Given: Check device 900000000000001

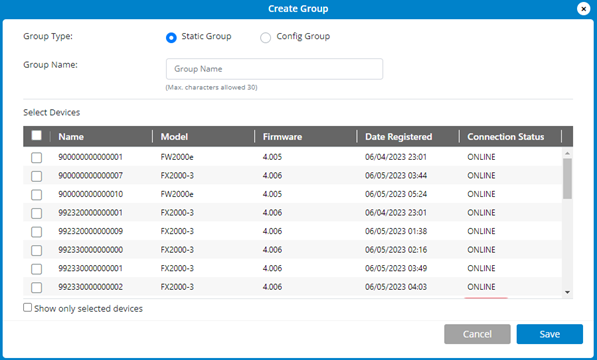Looking at the screenshot, I should click(37, 158).
